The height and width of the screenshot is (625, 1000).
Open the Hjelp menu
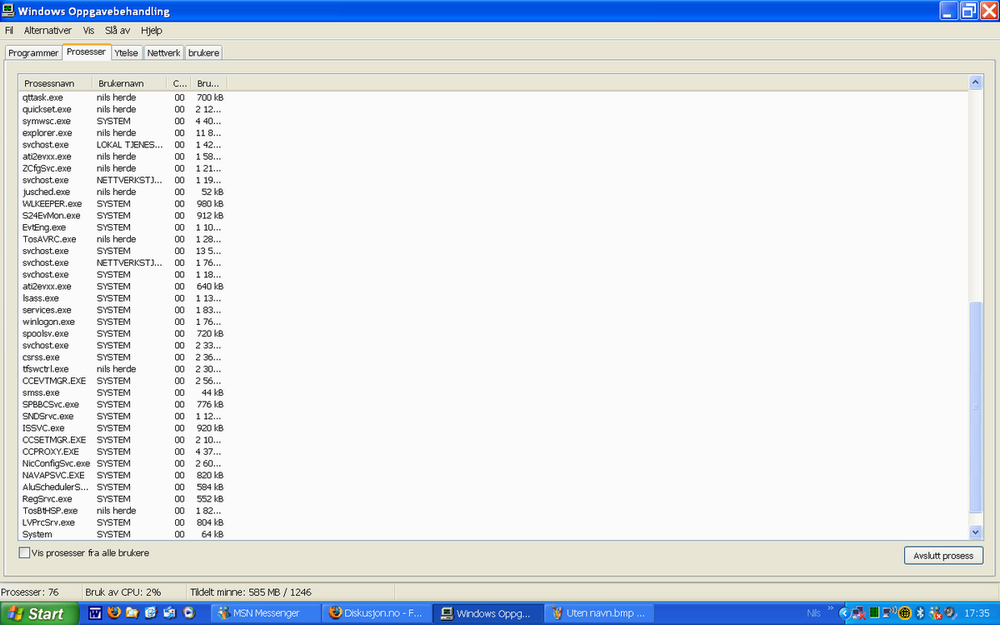(152, 30)
